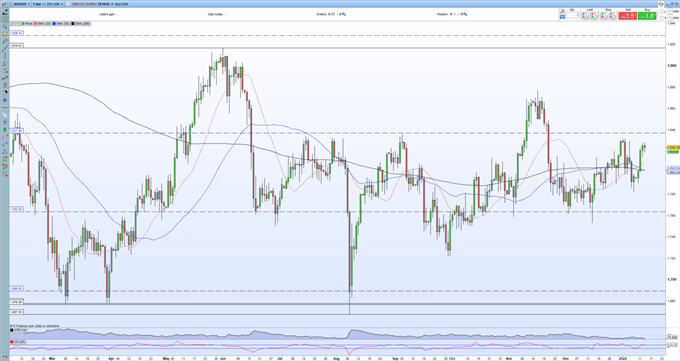Viewport: 680px width, 361px height.
Task: Select the diagonal trend line drawing tool
Action: (x=4, y=49)
